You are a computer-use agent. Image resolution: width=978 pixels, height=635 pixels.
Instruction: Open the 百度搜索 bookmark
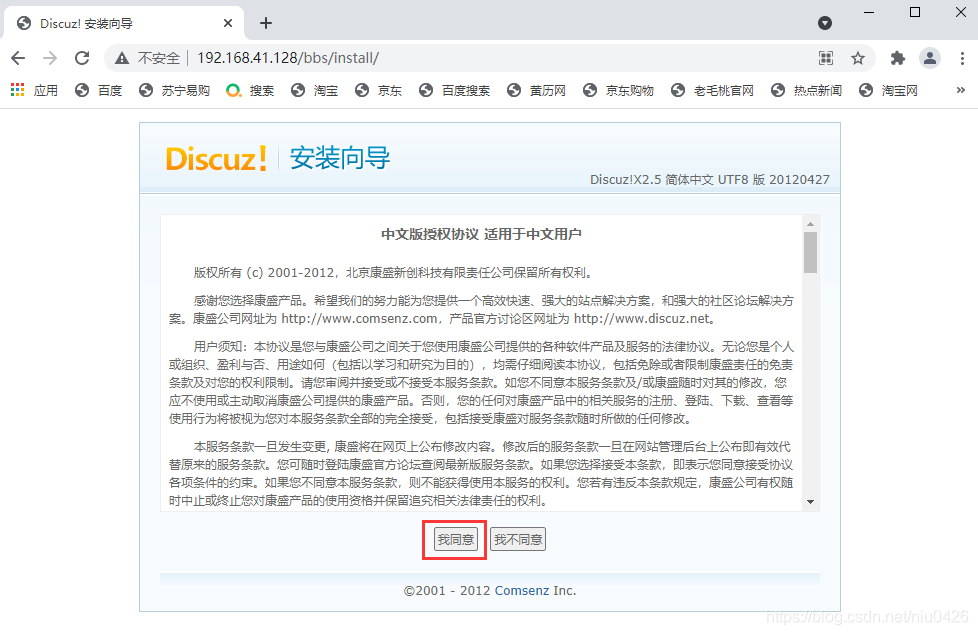point(455,90)
